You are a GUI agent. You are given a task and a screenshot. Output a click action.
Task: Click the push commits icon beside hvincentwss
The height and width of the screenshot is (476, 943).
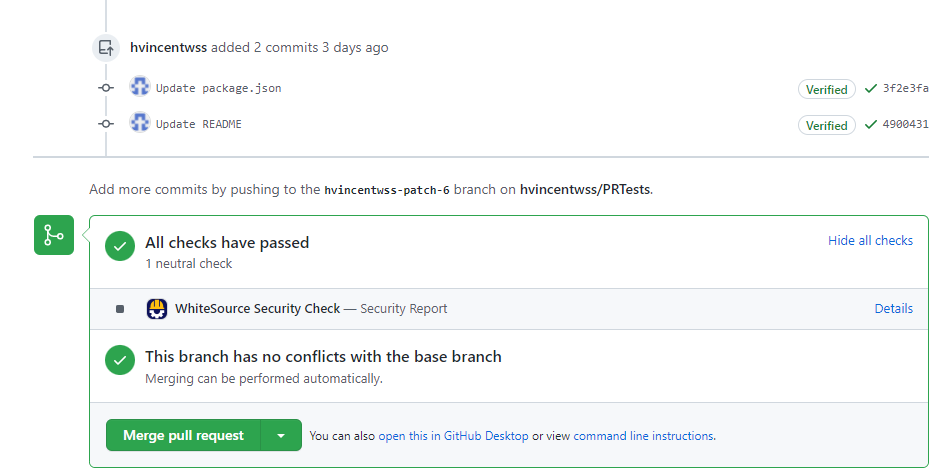[x=106, y=47]
